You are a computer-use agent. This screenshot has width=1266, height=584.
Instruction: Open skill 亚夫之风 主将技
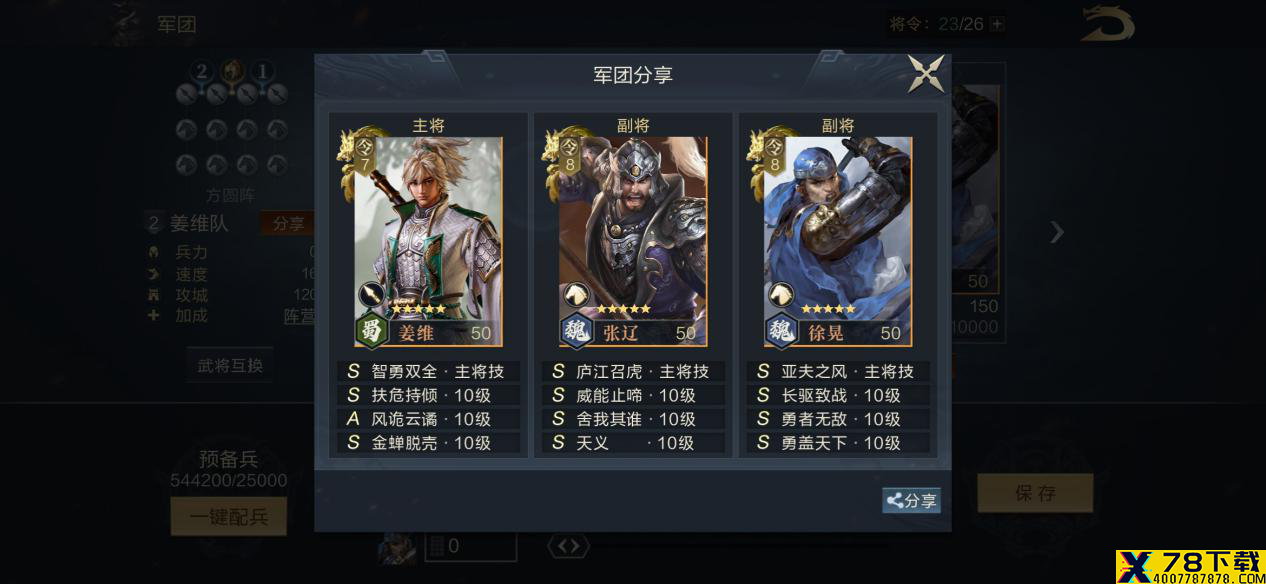tap(838, 371)
